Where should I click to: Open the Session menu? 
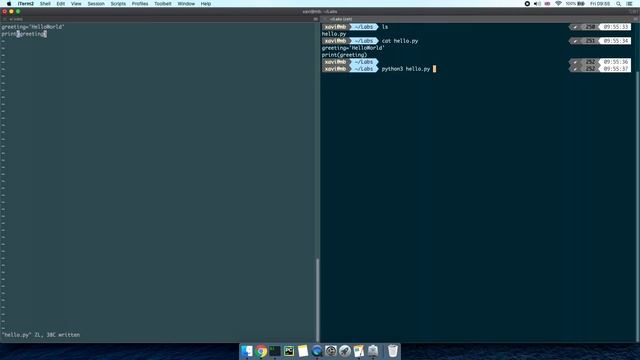click(x=96, y=4)
